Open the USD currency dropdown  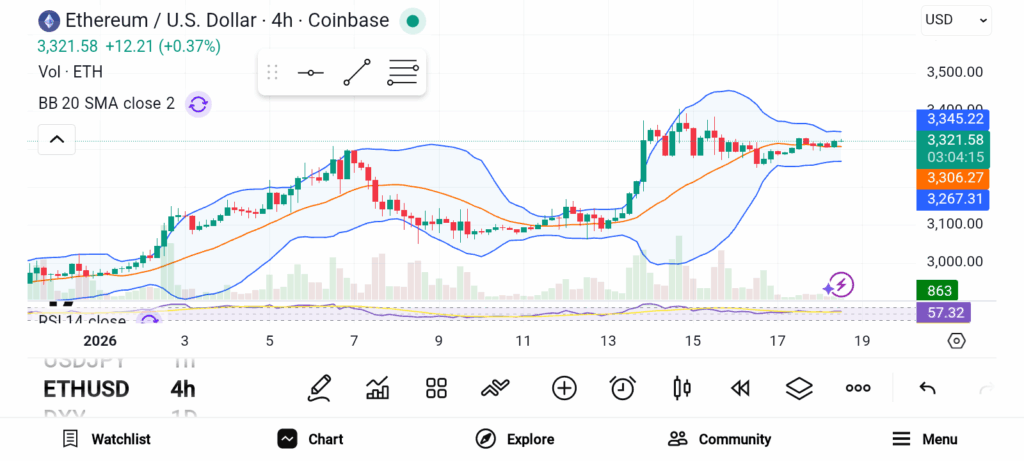[x=956, y=20]
